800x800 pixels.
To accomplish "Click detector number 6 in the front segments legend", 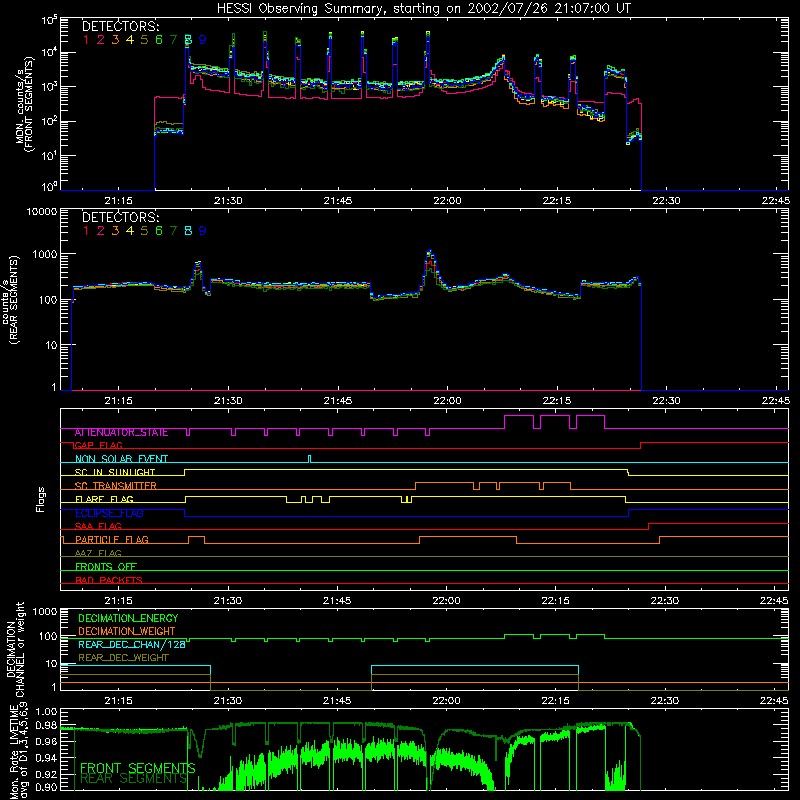I will [159, 40].
